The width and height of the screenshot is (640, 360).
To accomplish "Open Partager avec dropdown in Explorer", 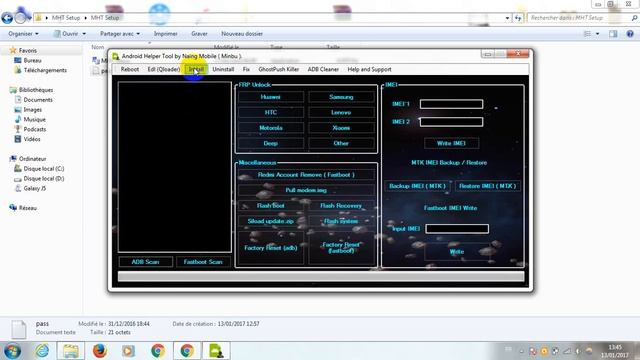I will [x=120, y=34].
